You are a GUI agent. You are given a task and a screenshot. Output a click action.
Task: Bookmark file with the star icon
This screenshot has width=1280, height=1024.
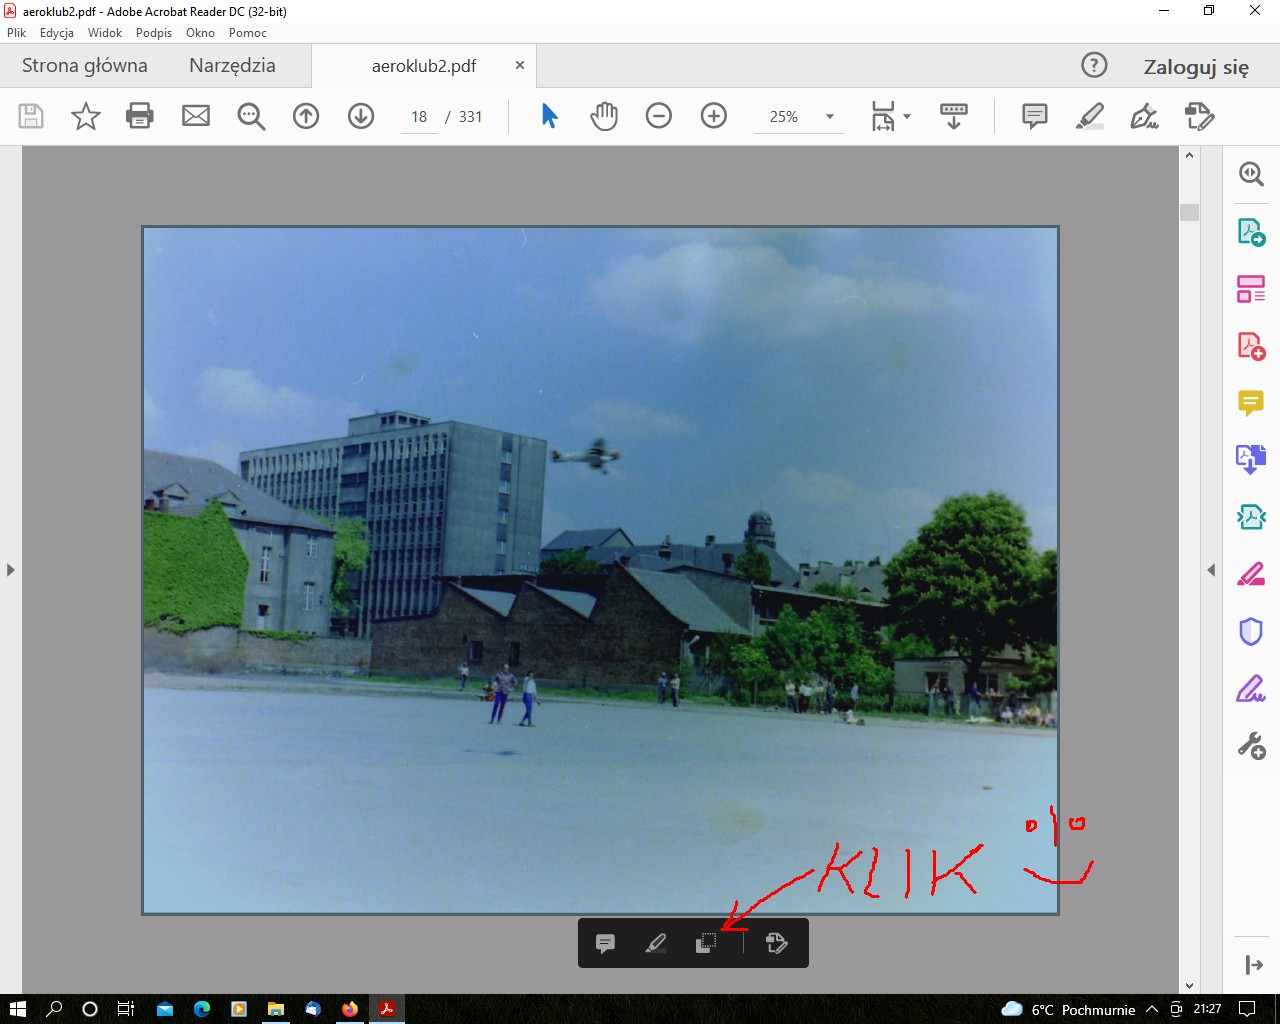(x=86, y=116)
